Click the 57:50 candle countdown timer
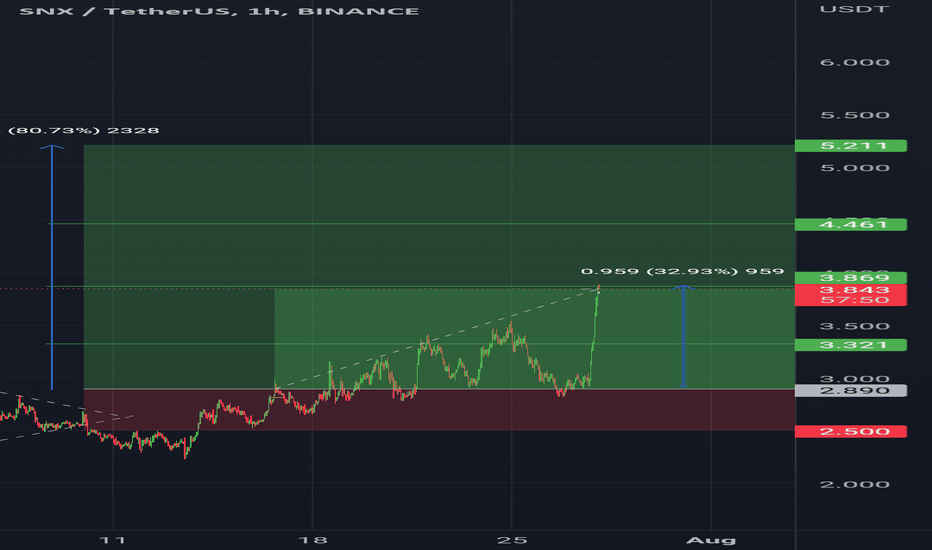 point(854,300)
